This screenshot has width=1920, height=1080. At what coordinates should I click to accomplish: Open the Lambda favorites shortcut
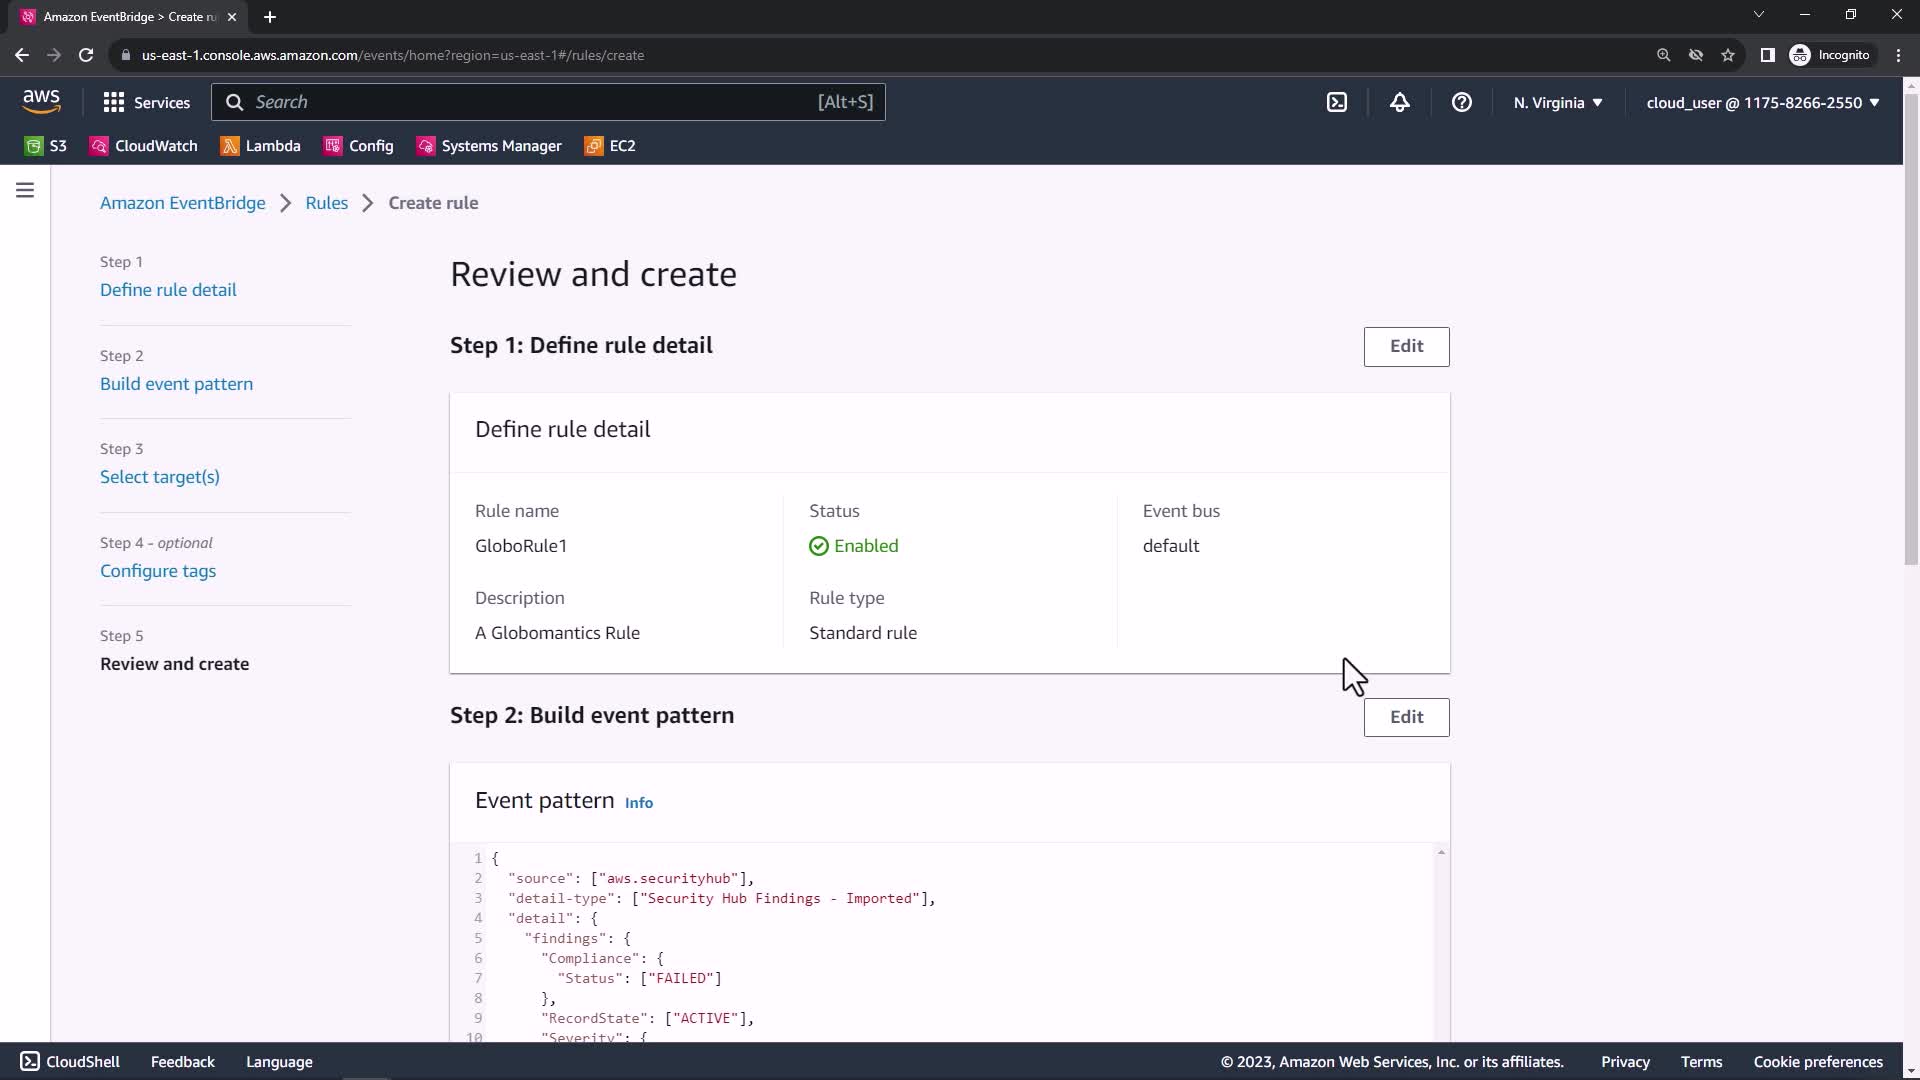pyautogui.click(x=261, y=146)
